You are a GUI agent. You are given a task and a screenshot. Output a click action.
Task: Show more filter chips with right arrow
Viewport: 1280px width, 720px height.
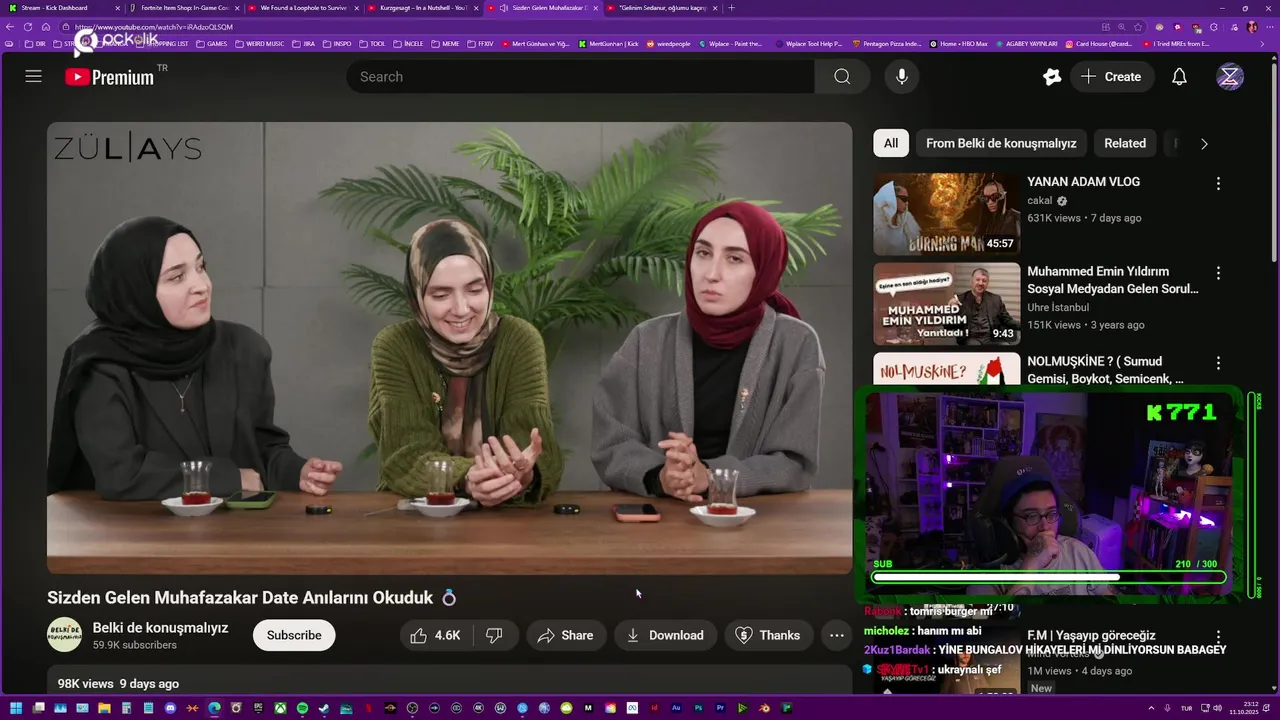[1204, 143]
